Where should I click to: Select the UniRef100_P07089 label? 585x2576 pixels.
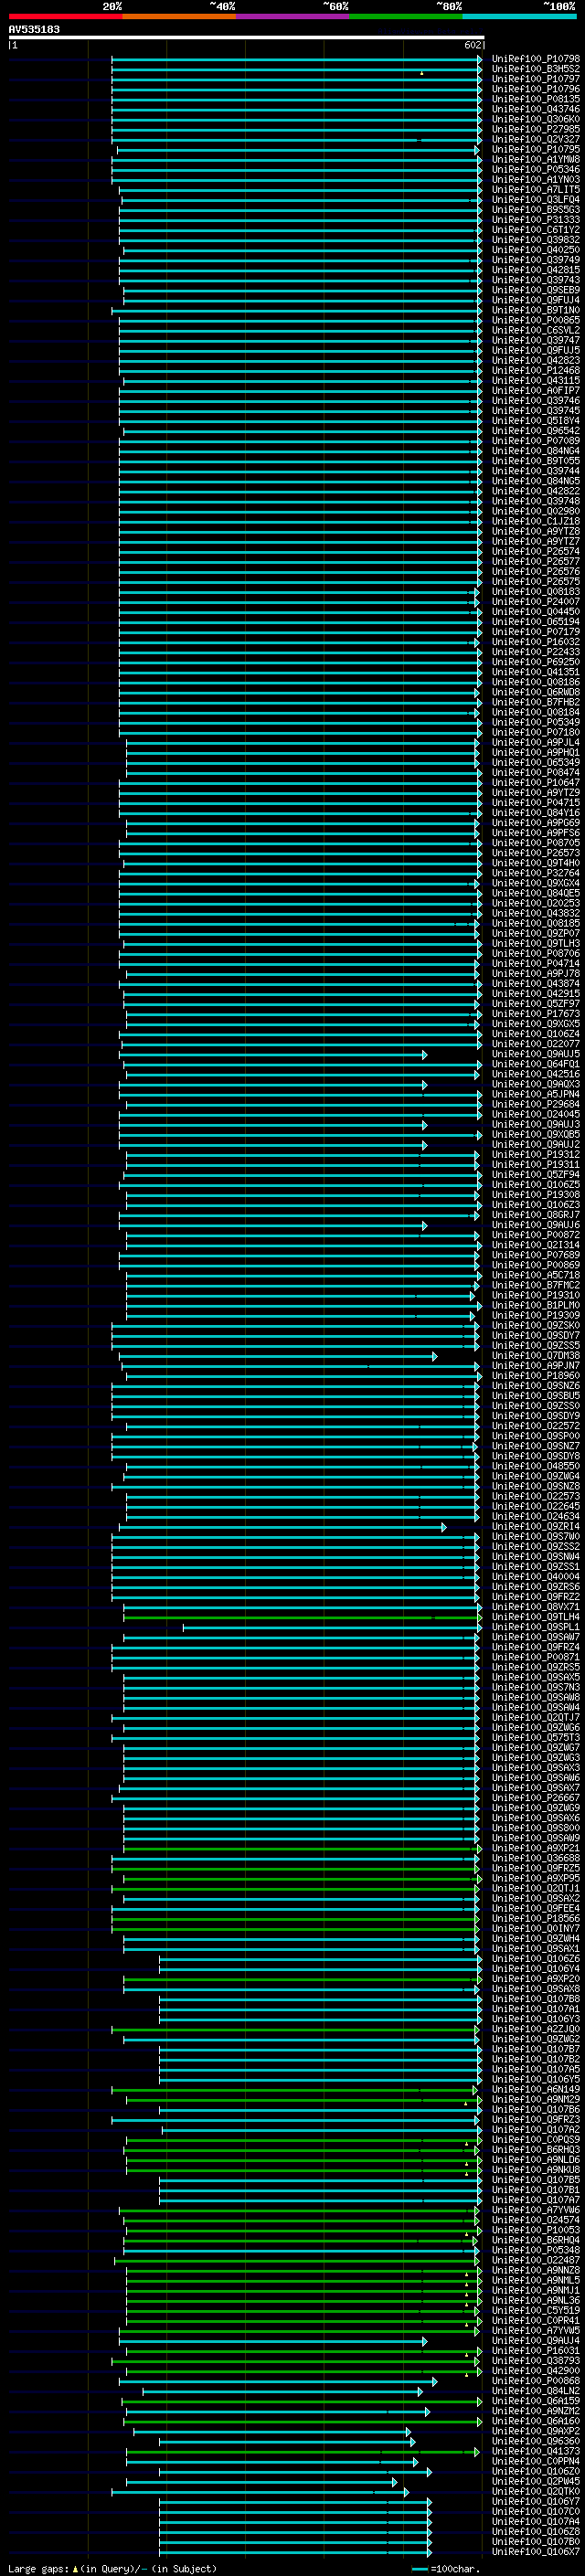pyautogui.click(x=536, y=441)
